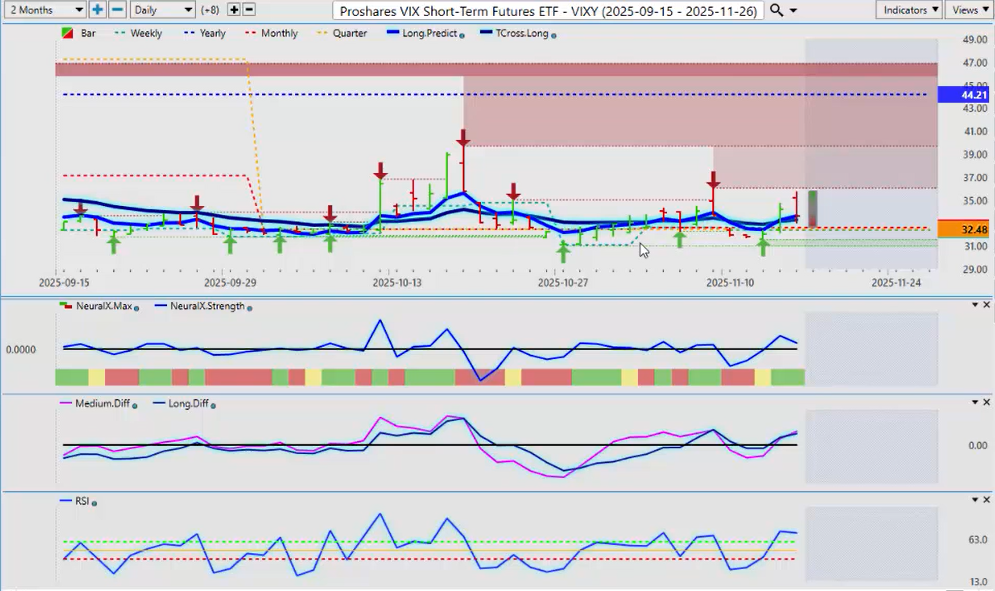
Task: Click the Bar chart type legend icon
Action: 68,33
